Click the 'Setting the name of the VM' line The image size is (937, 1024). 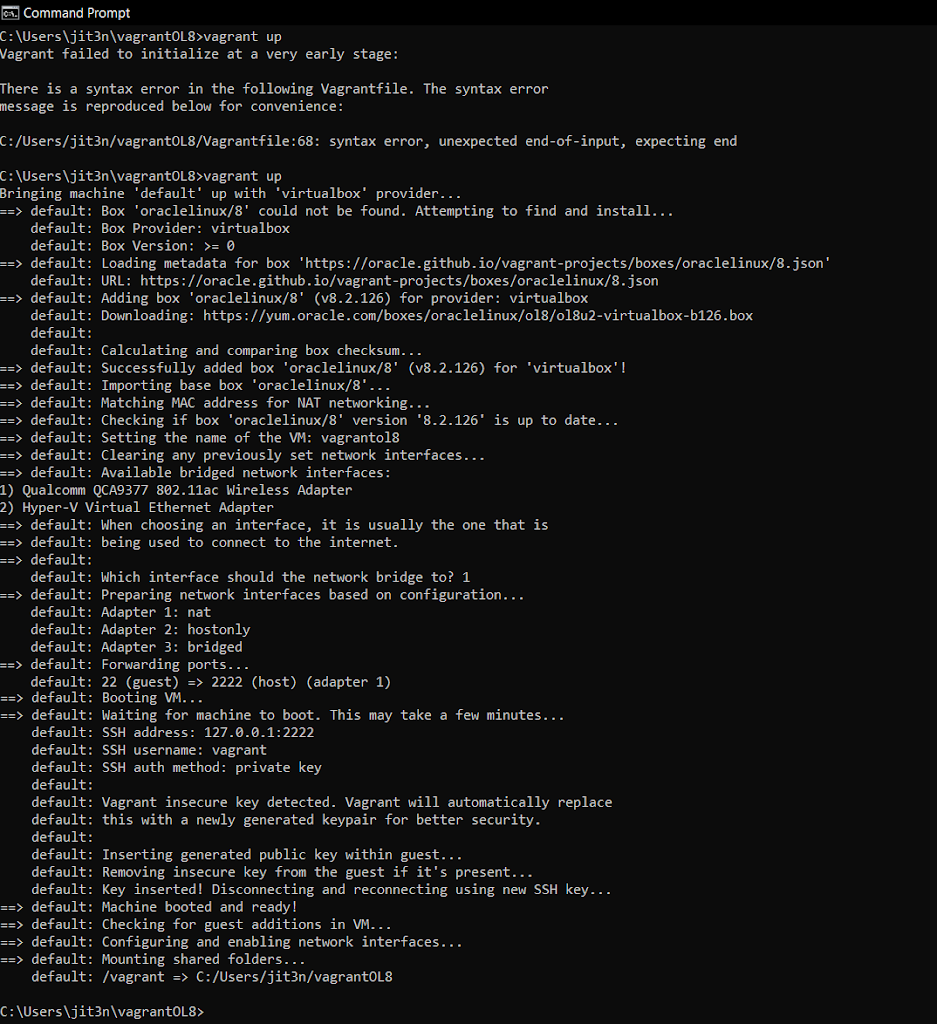tap(200, 438)
